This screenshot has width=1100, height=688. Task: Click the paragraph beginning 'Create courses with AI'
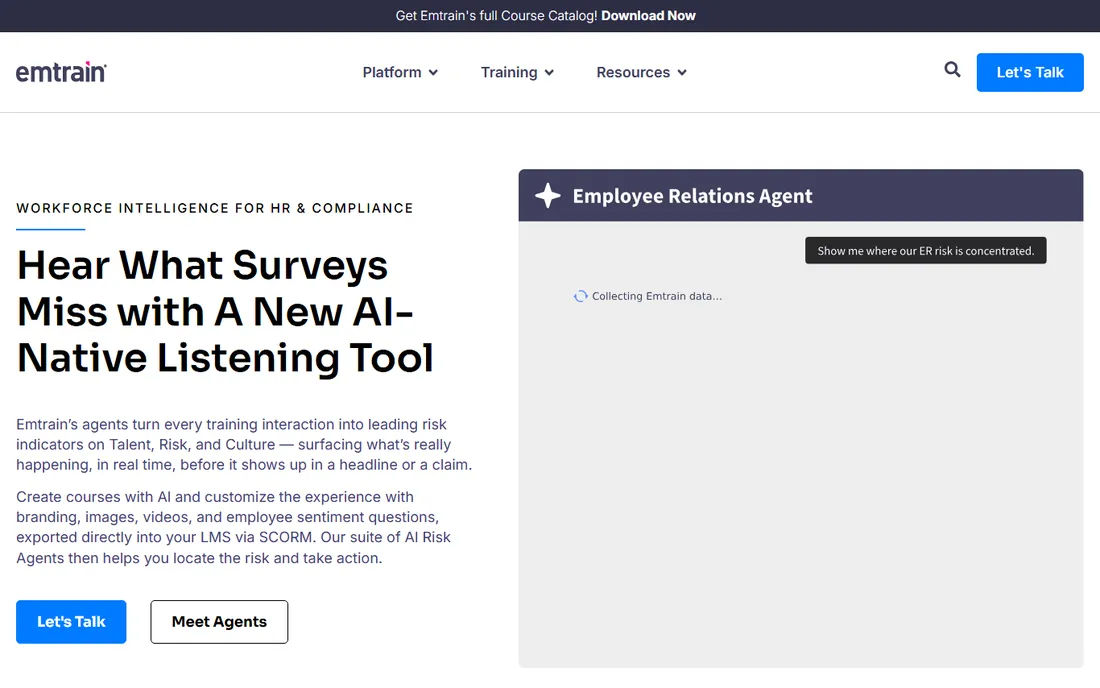click(x=234, y=527)
